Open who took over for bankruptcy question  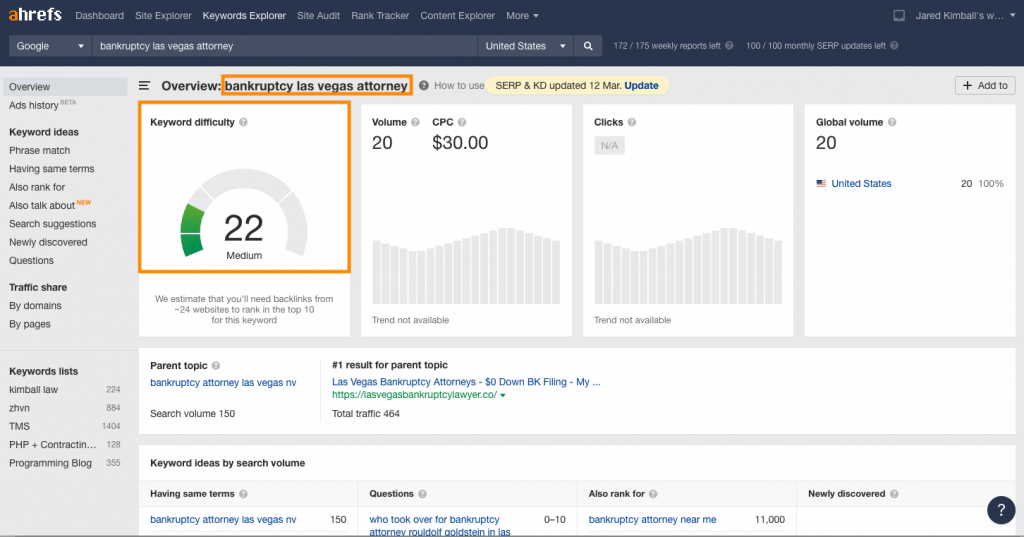point(440,525)
